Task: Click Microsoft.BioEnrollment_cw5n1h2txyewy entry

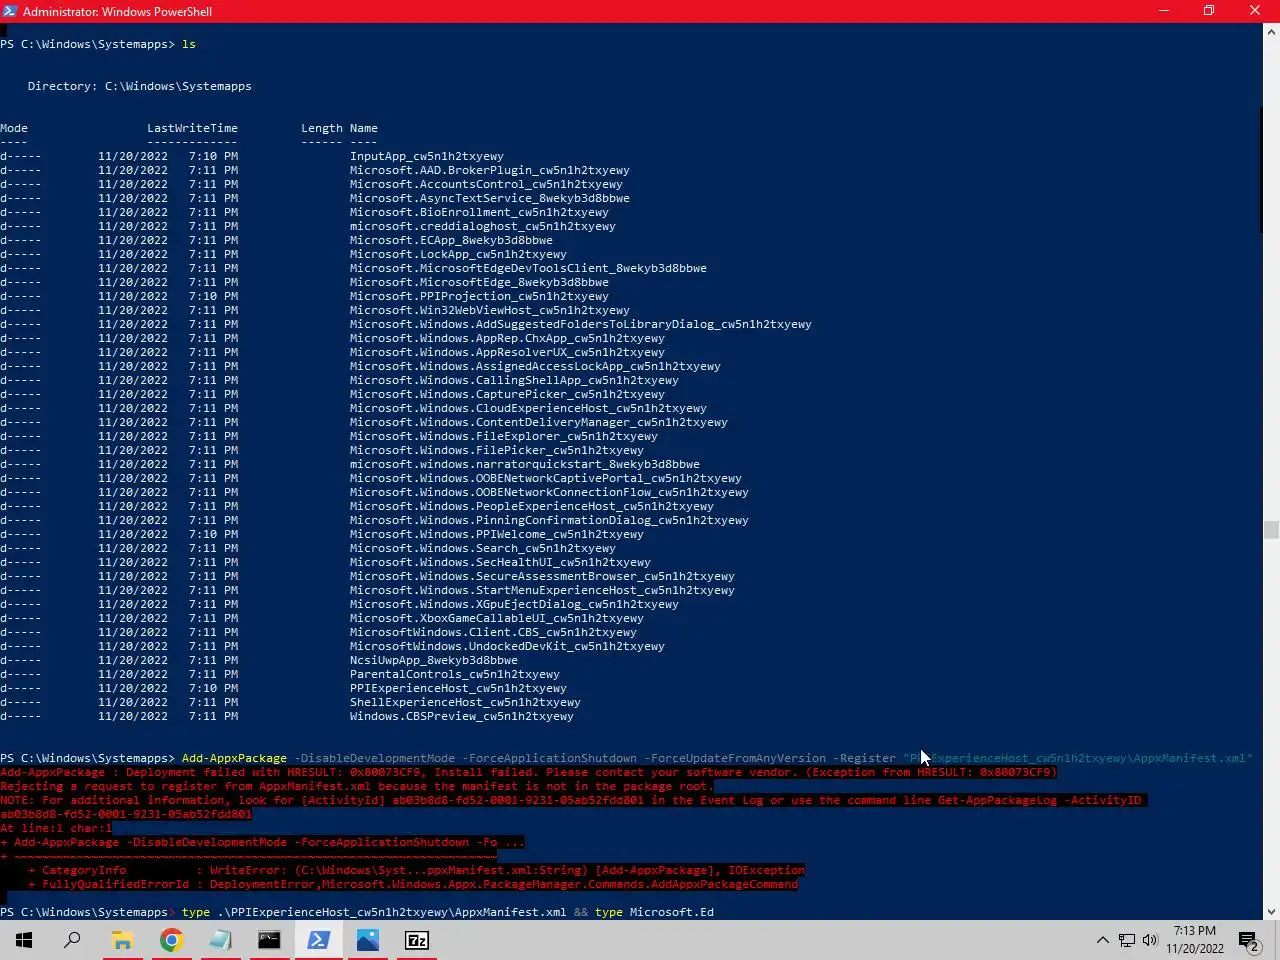Action: 479,212
